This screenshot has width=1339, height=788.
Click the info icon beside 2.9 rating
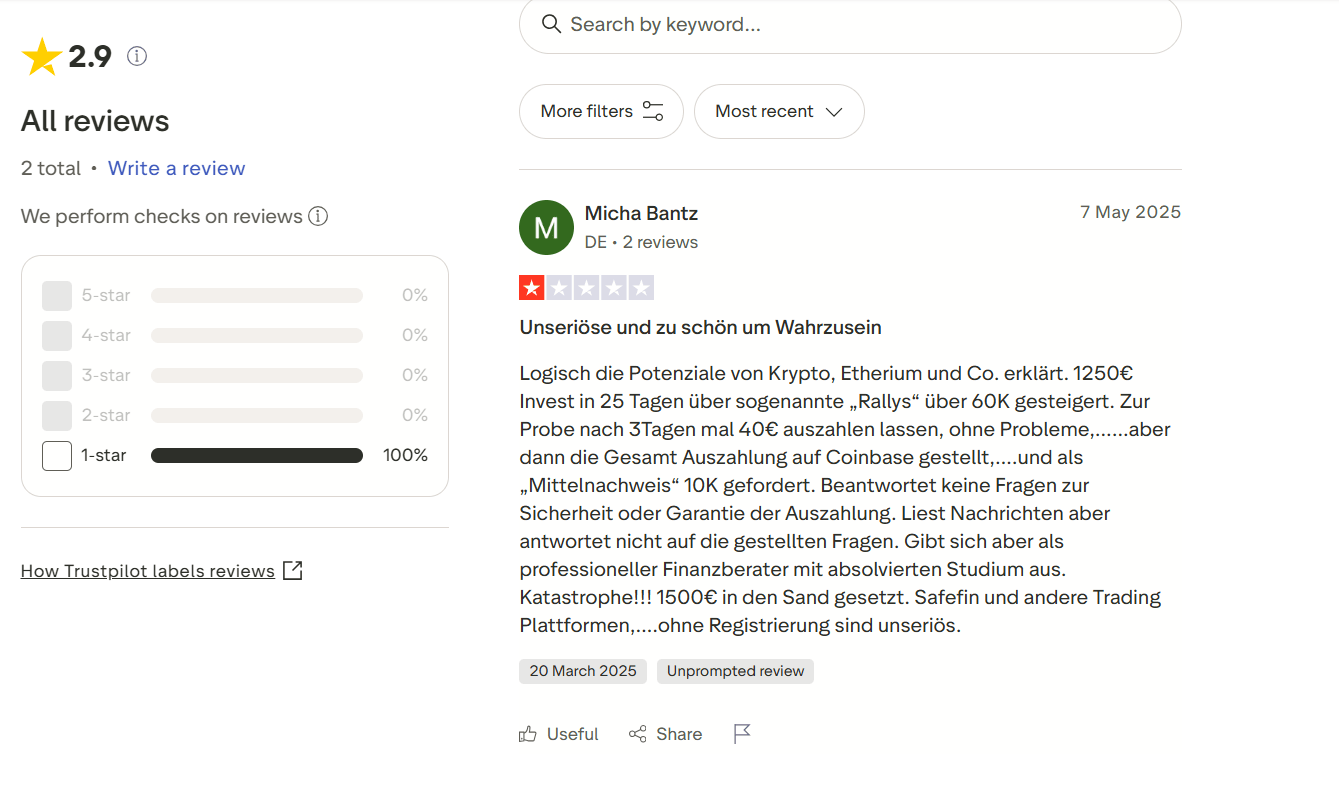(x=137, y=57)
